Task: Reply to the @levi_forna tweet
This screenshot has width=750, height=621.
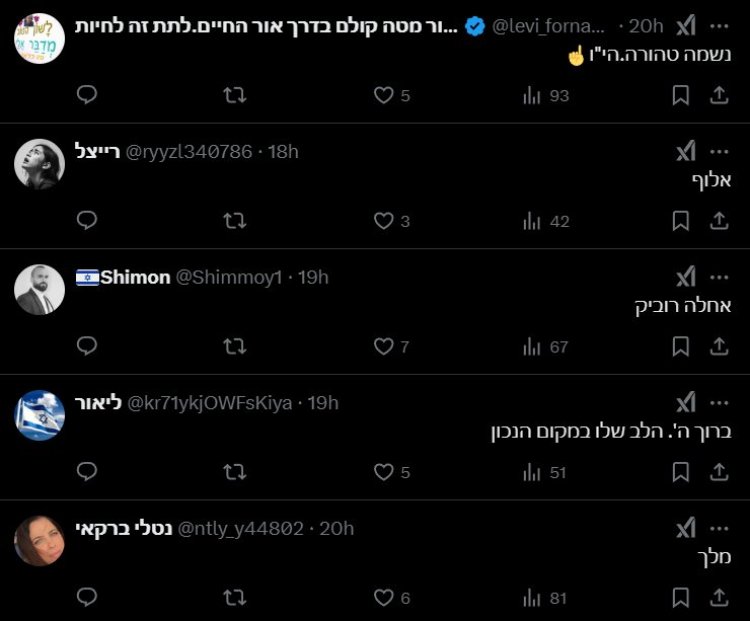Action: [87, 95]
